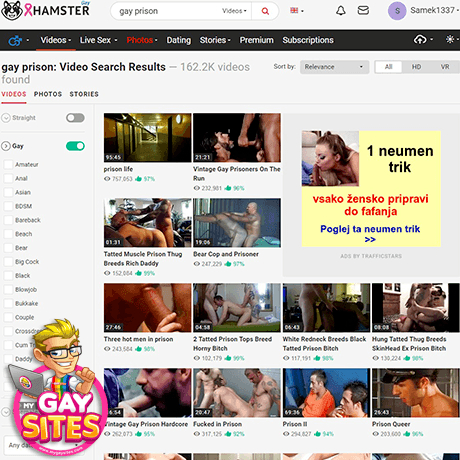Screen dimensions: 460x460
Task: Turn on the Straight switch
Action: (x=75, y=118)
